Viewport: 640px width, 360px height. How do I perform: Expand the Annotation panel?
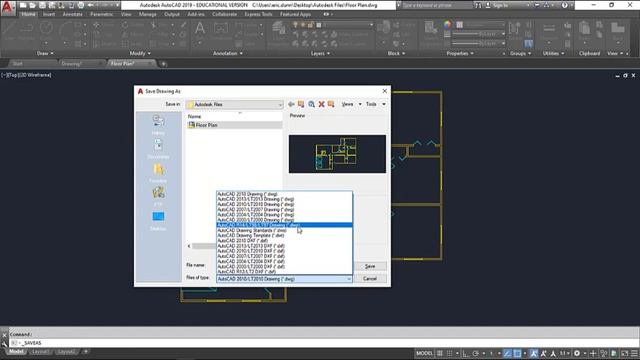click(x=228, y=53)
